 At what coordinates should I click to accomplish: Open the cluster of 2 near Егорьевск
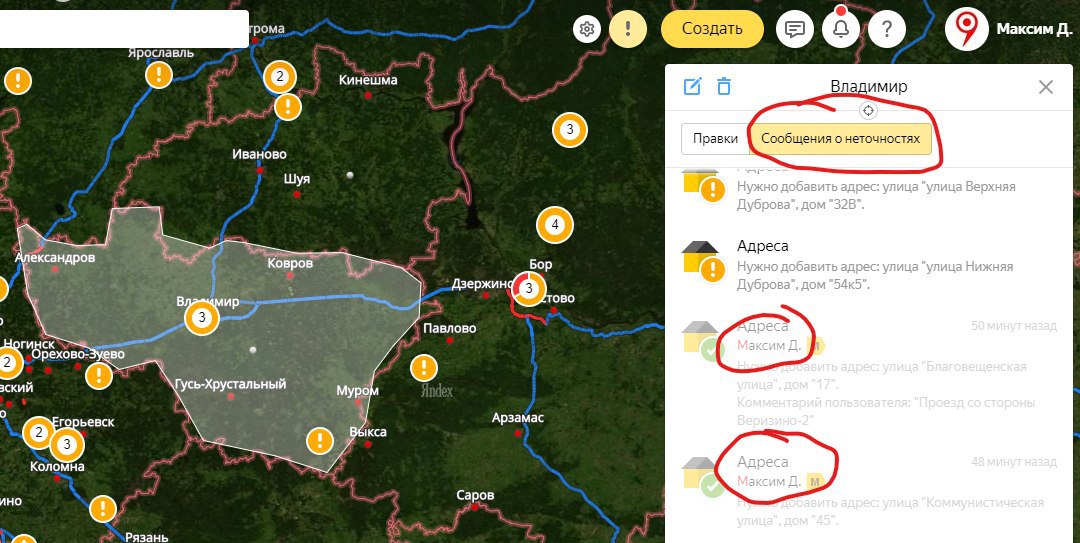(x=39, y=433)
